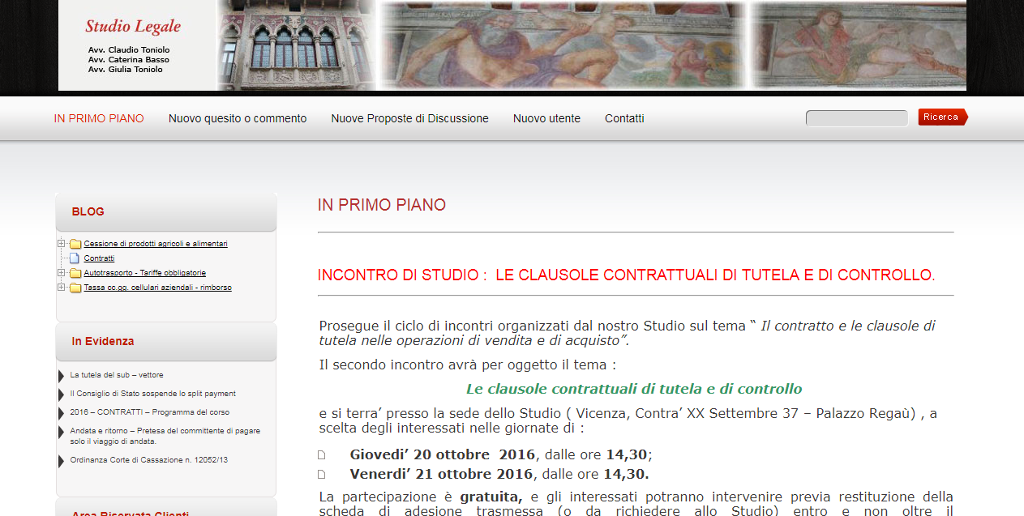1024x516 pixels.
Task: Click arrow bullet before Ordinanza Corte di Cassazione
Action: [61, 461]
